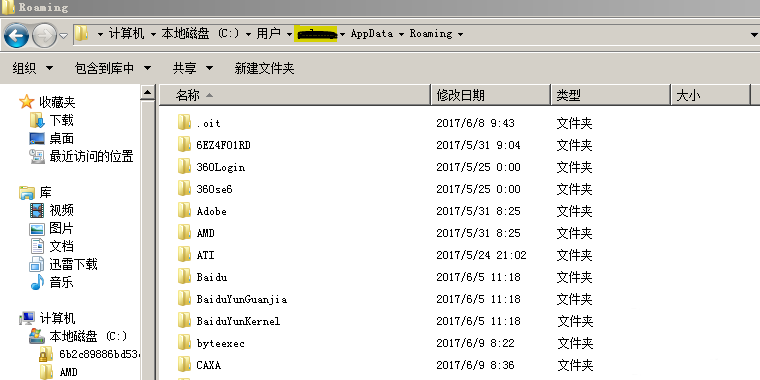Select the 库 libraries icon in sidebar

[x=27, y=192]
